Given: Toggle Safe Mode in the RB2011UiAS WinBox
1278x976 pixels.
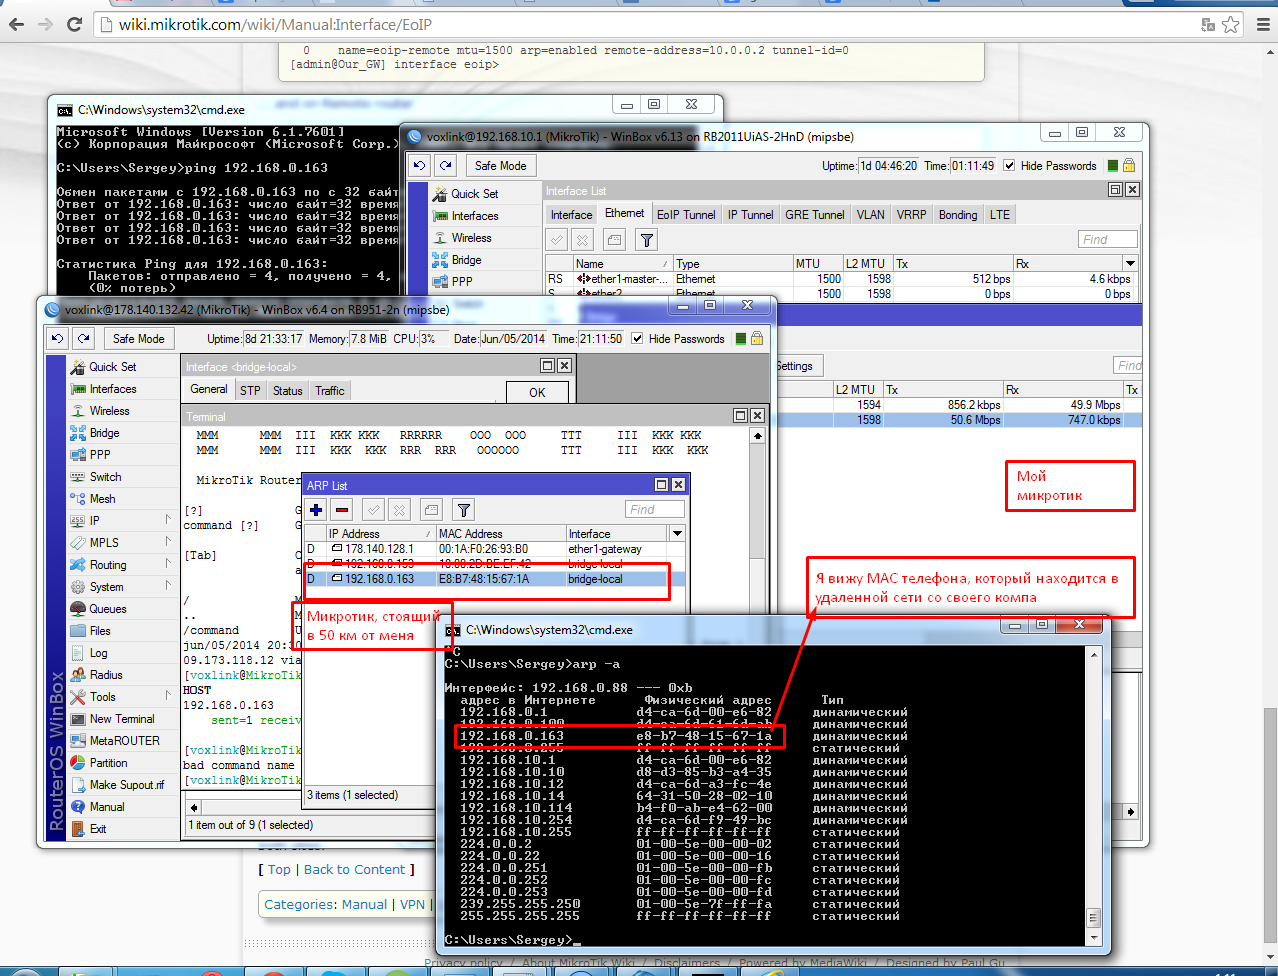Looking at the screenshot, I should (x=500, y=166).
